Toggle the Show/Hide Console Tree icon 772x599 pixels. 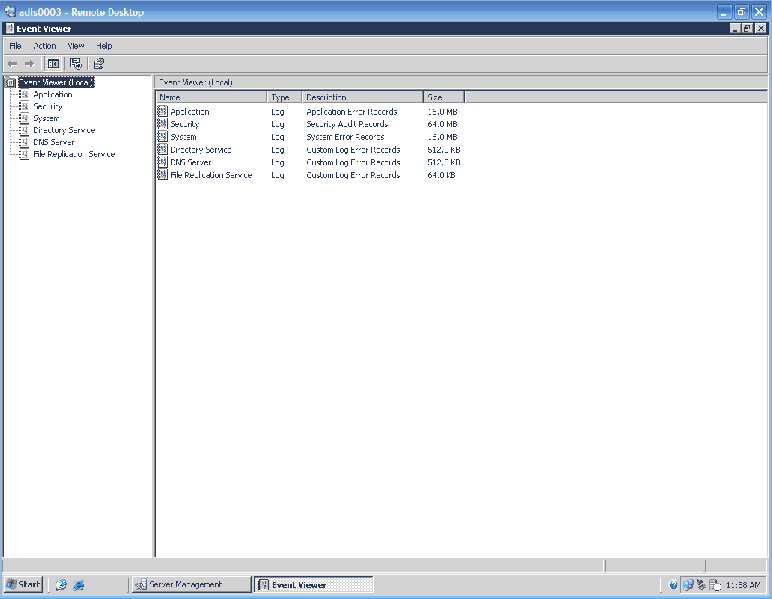[53, 63]
